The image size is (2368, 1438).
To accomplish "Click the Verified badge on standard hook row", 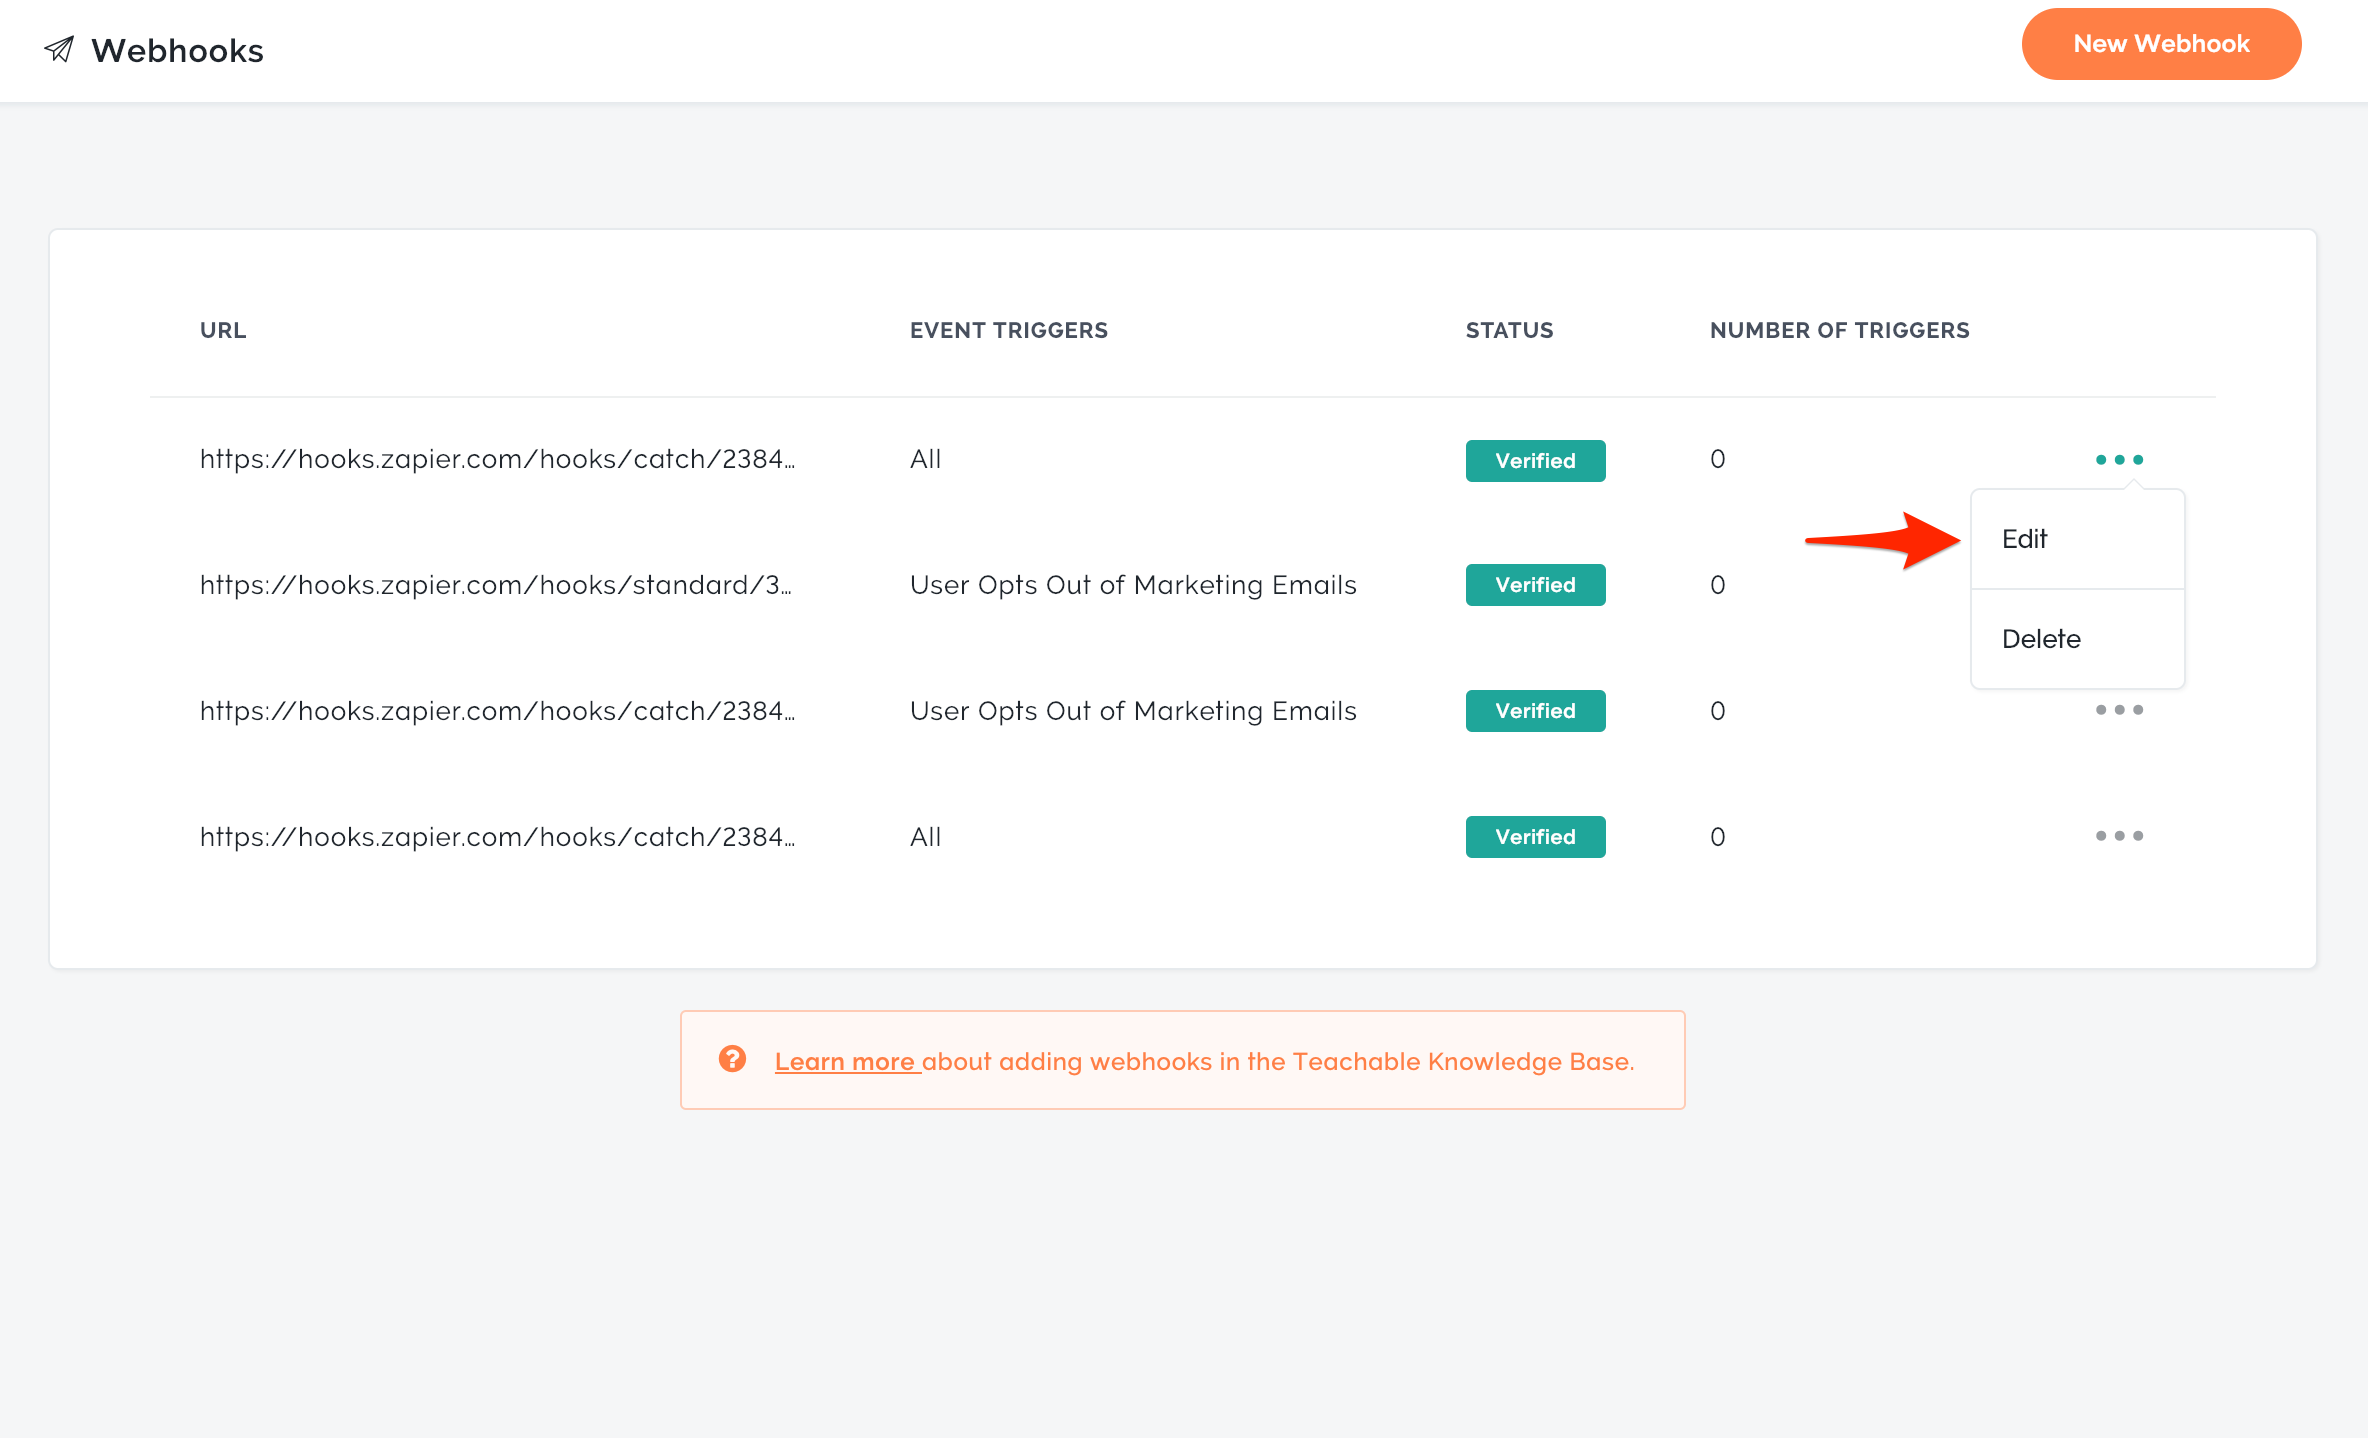I will click(x=1535, y=585).
